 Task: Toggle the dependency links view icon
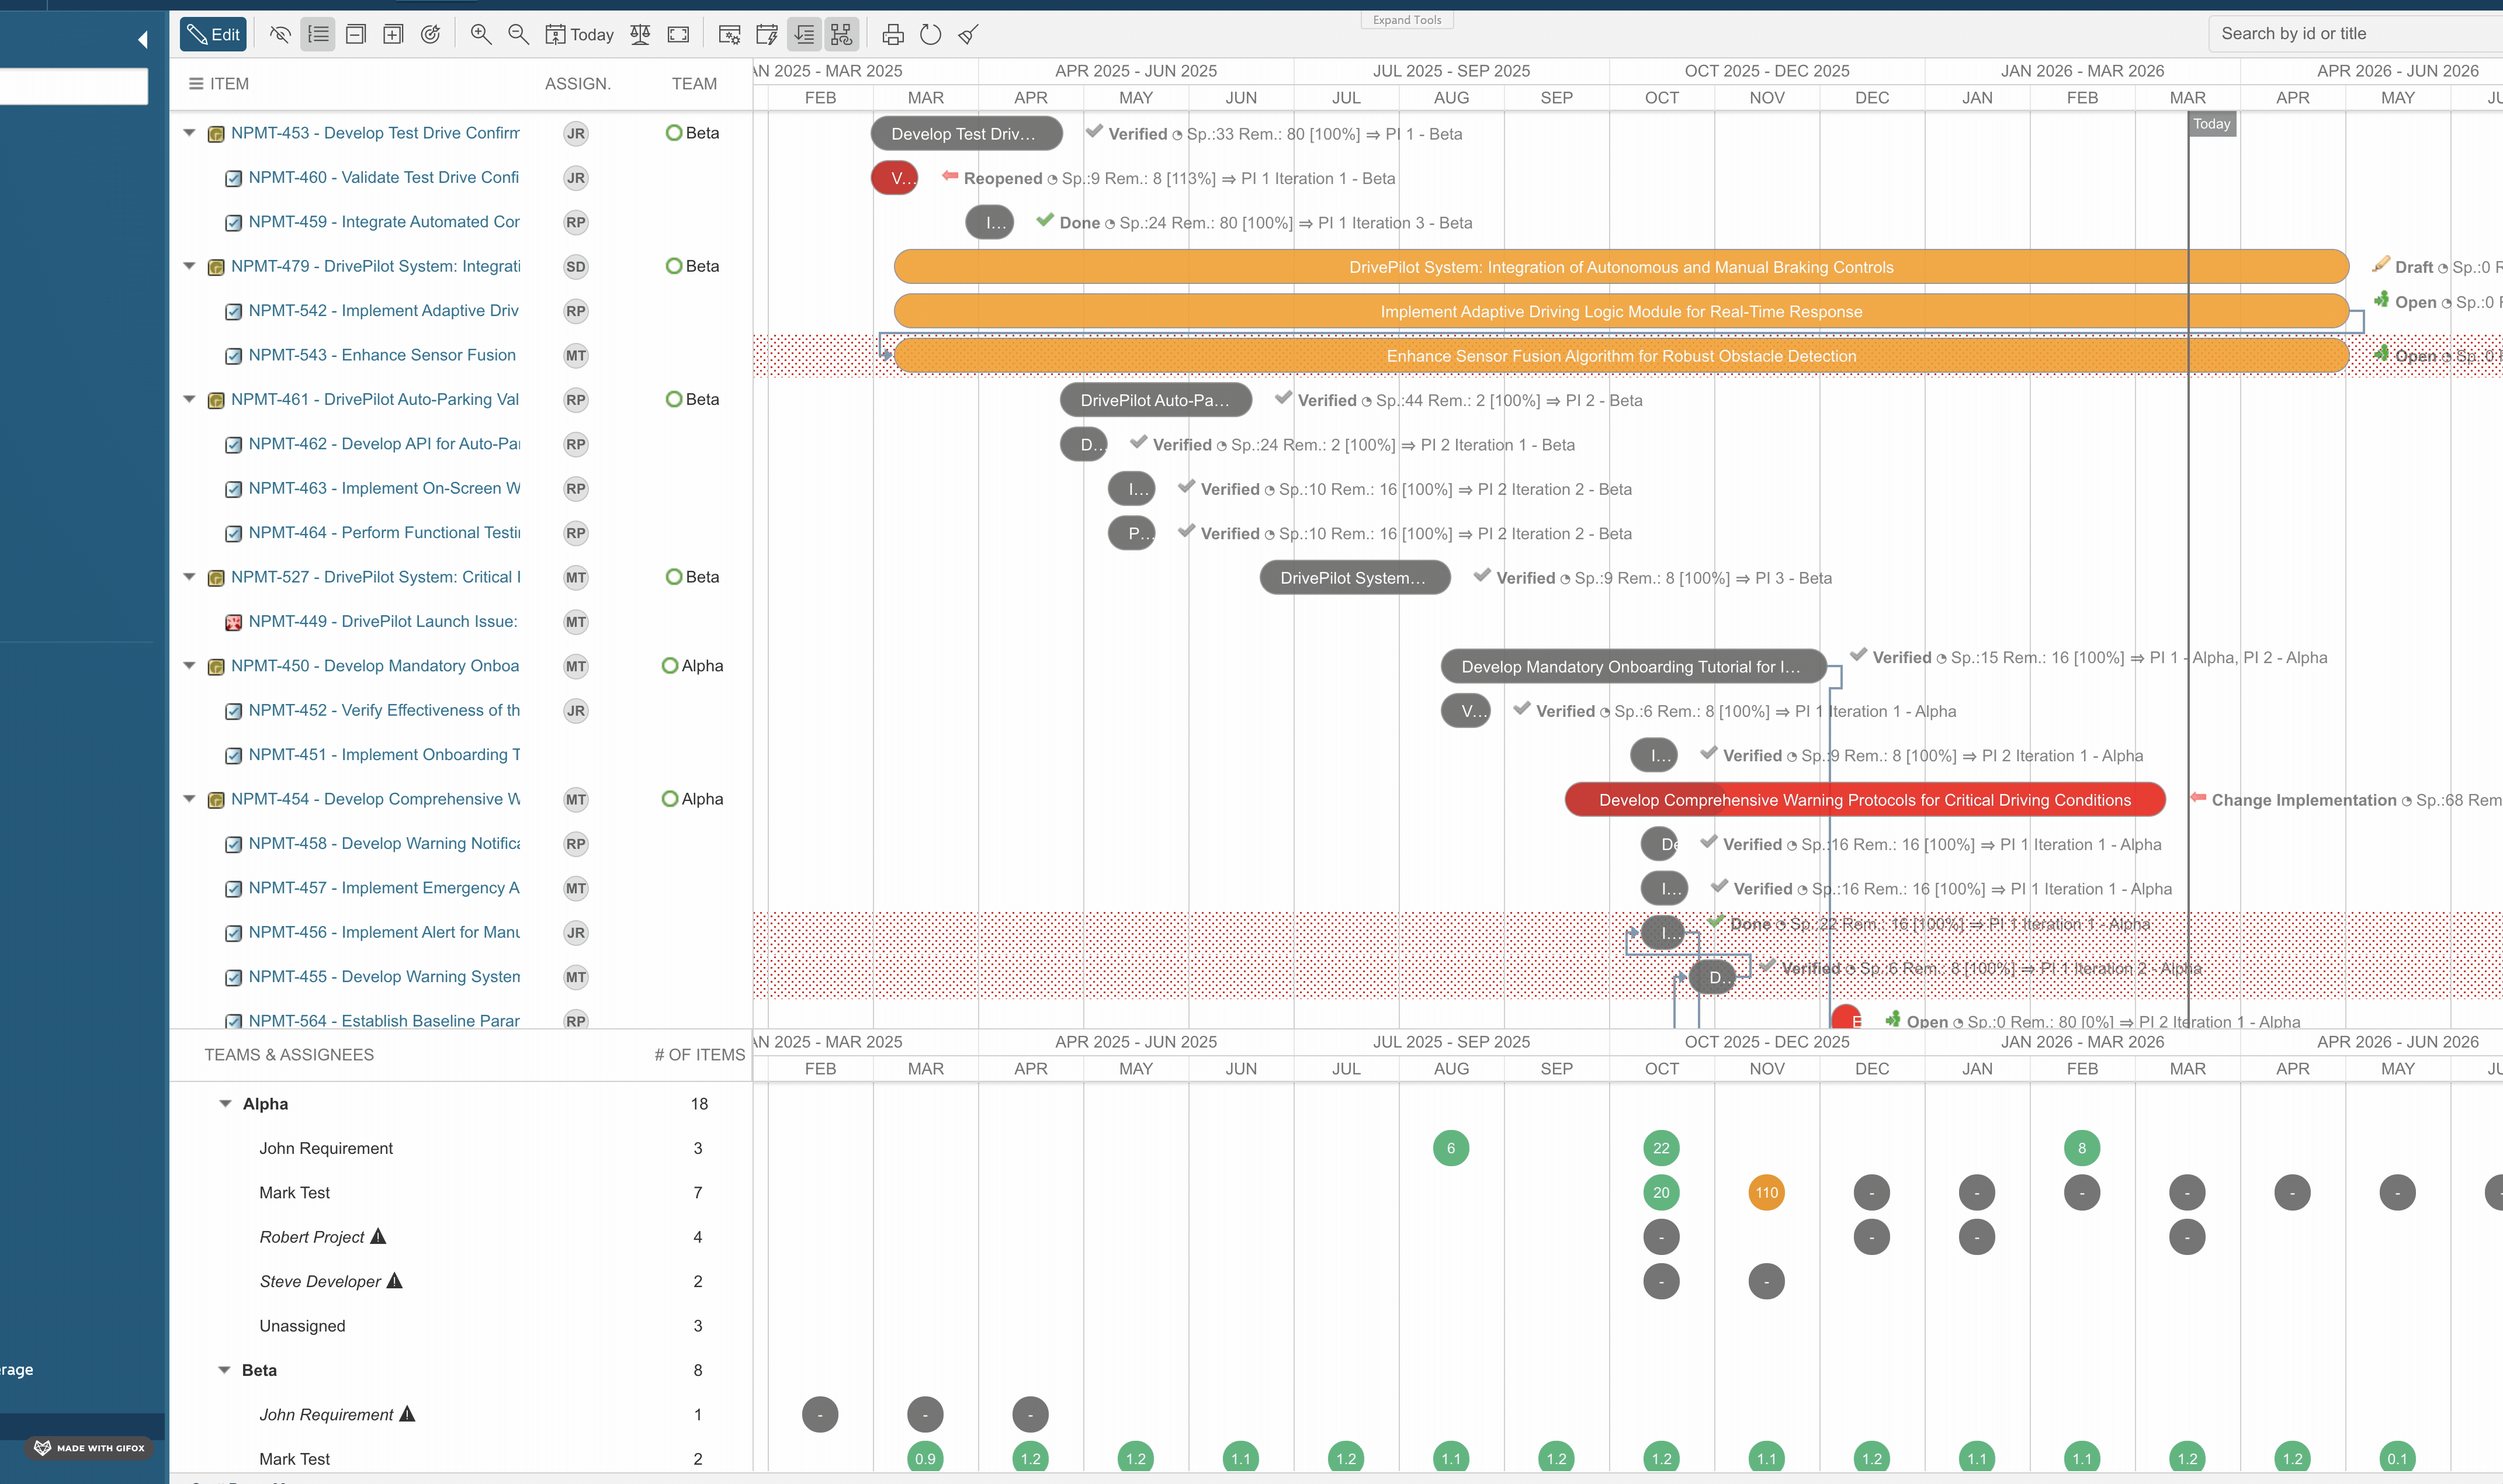tap(842, 35)
